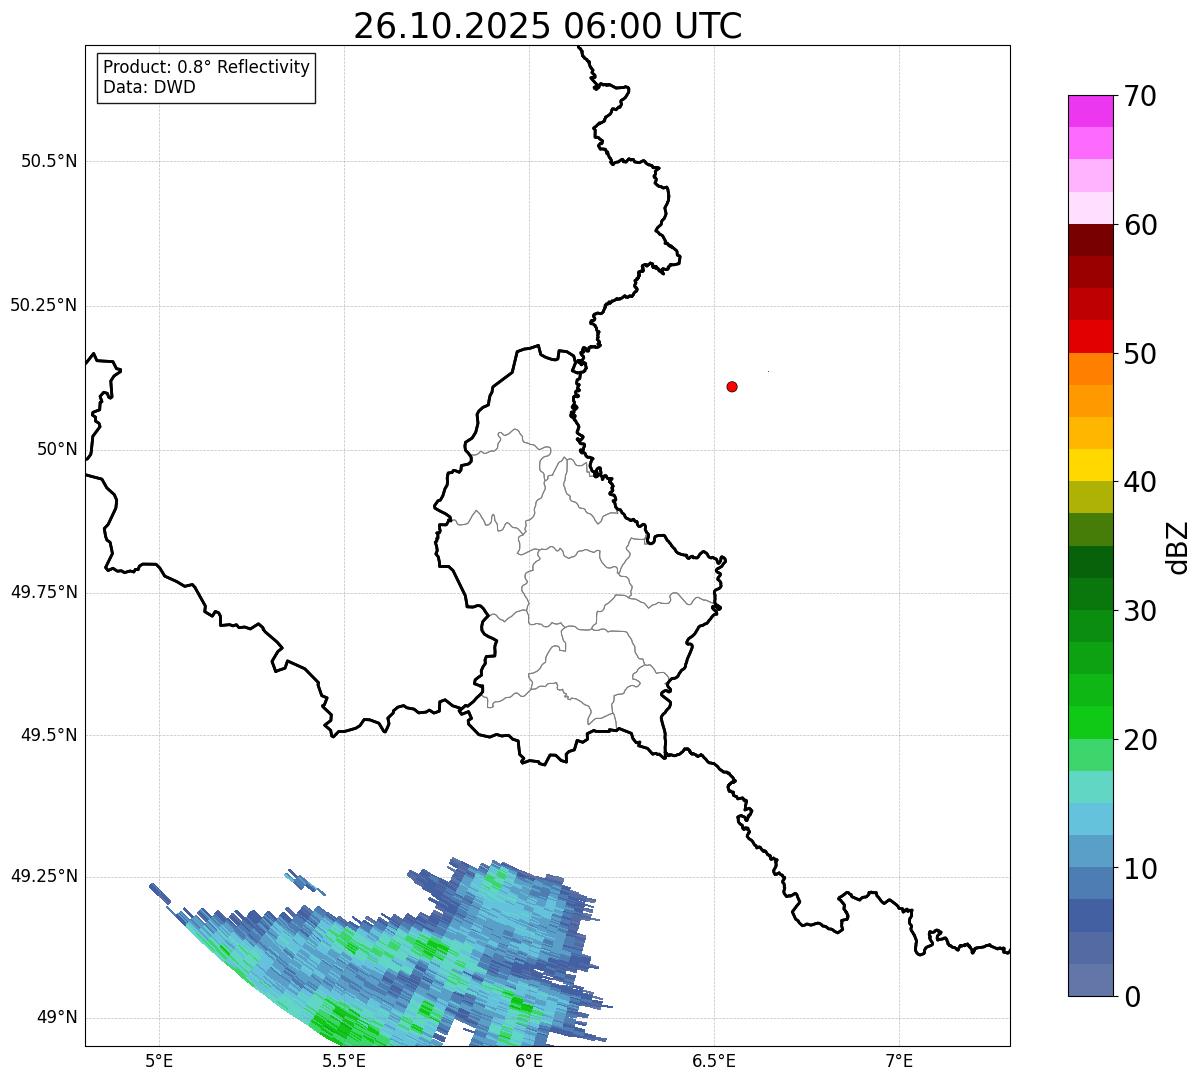Click the 7°E longitude tick label
Image resolution: width=1202 pixels, height=1081 pixels.
[x=899, y=1061]
